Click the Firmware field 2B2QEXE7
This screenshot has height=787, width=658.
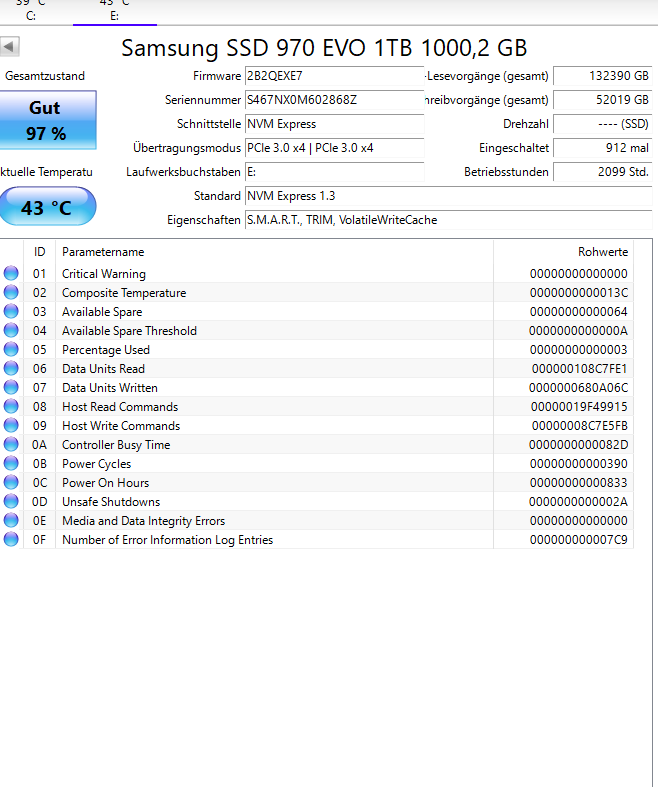[334, 76]
